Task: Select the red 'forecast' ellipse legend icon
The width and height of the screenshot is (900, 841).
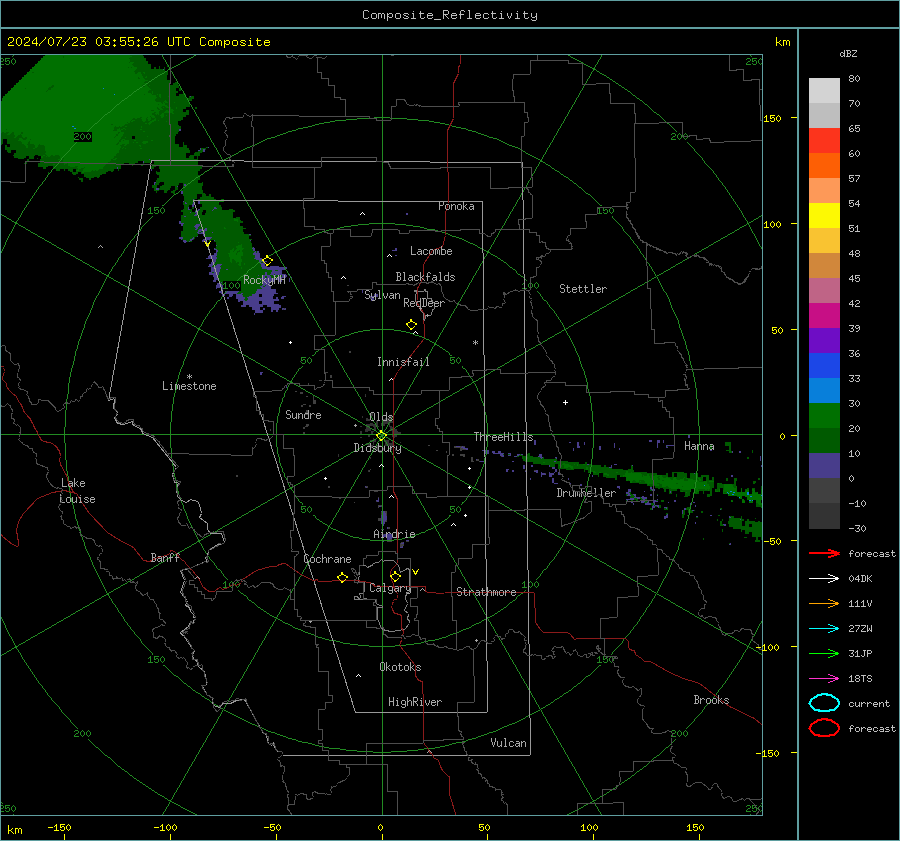Action: click(x=824, y=728)
